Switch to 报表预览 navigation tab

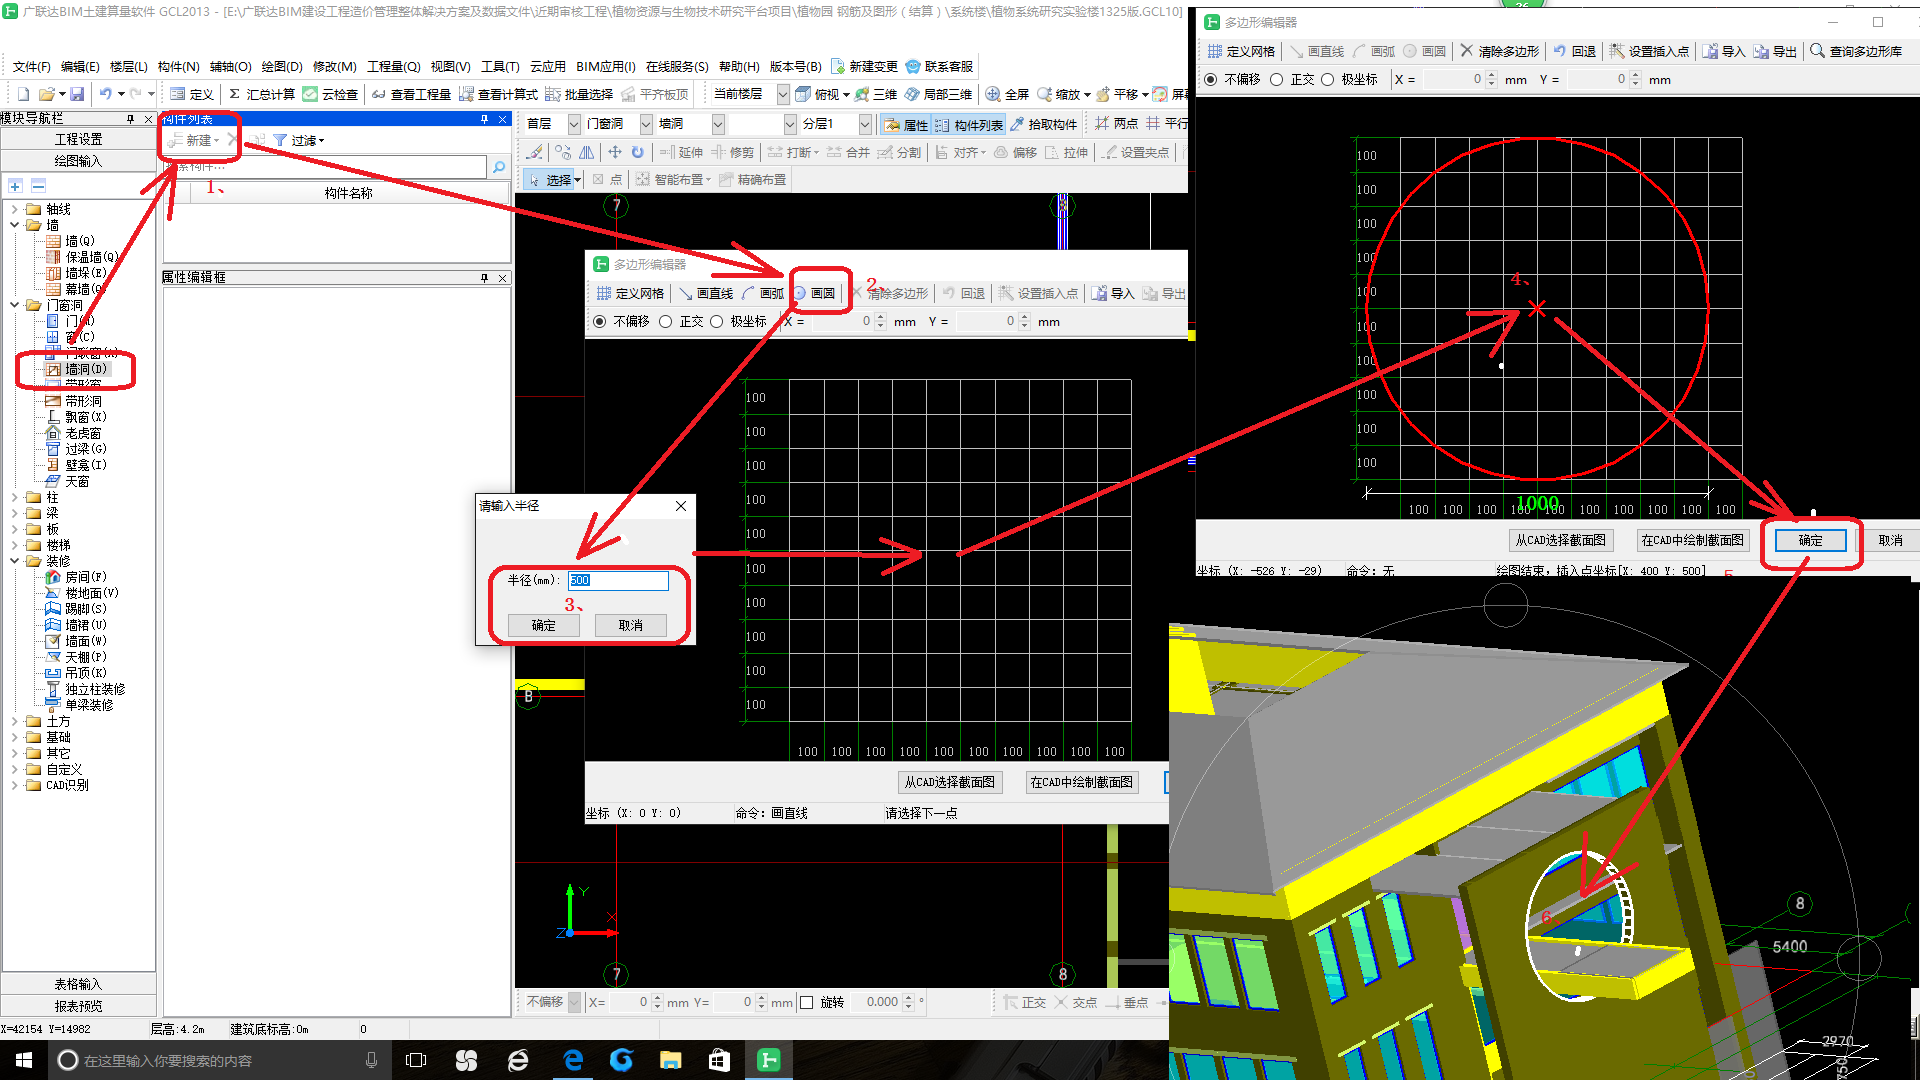pos(78,1006)
